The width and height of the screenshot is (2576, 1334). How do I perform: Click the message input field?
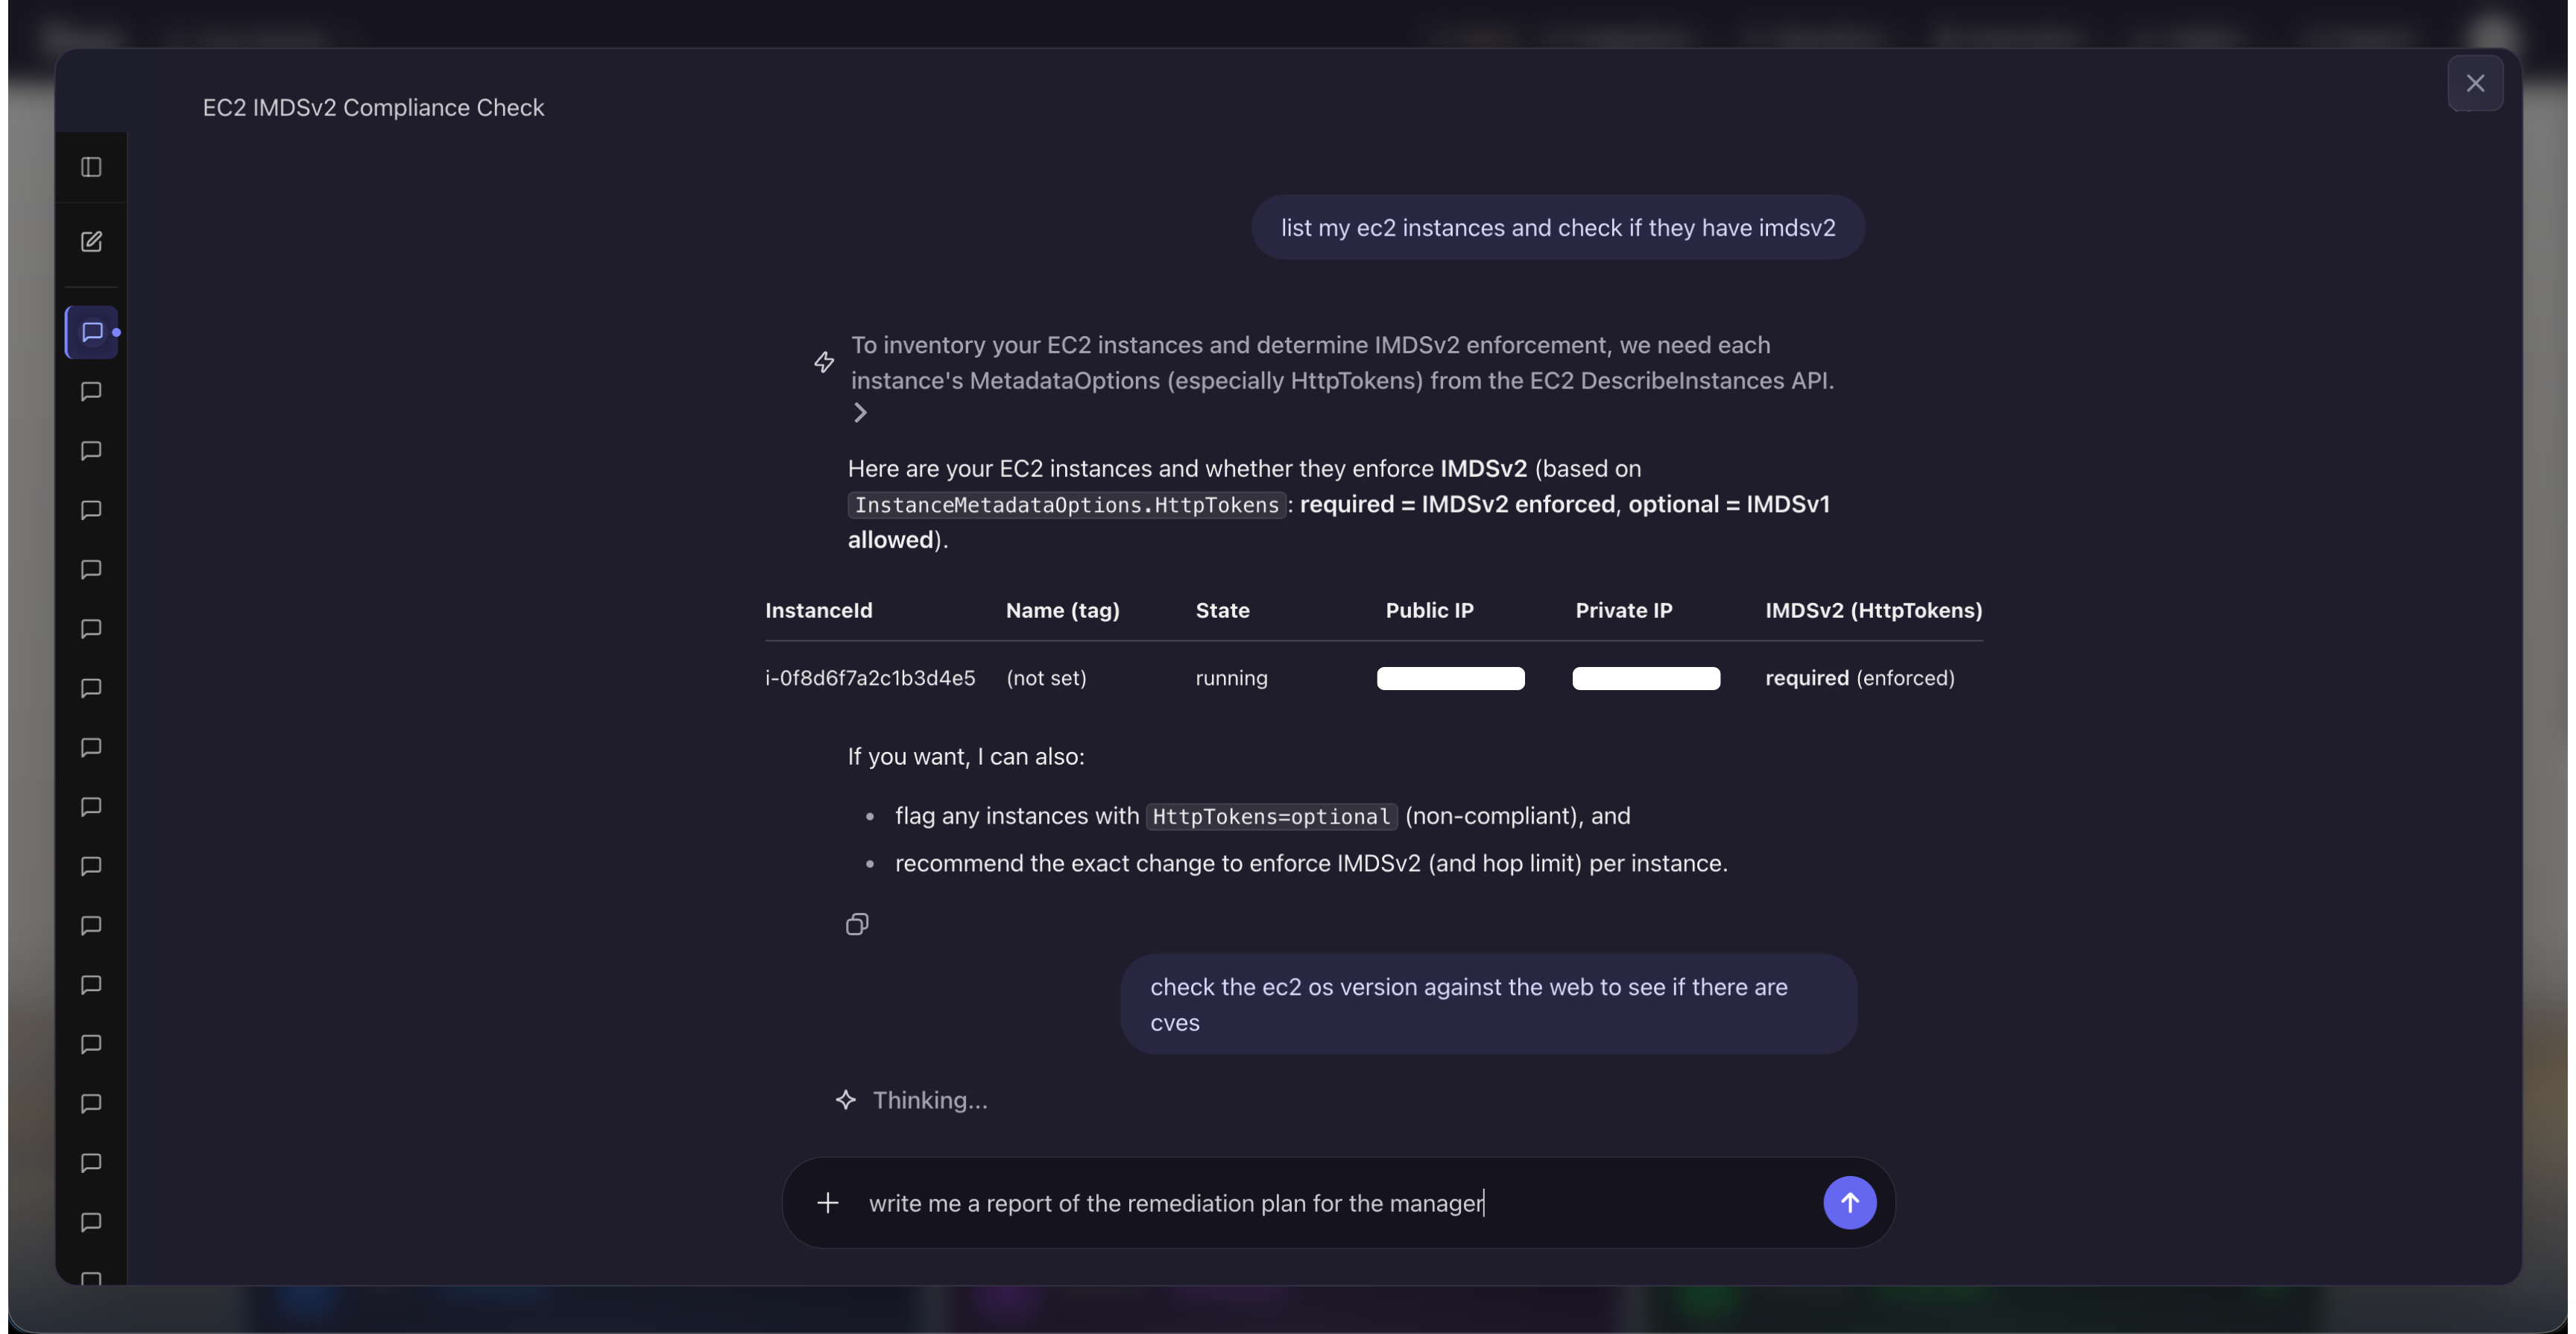coord(1330,1203)
